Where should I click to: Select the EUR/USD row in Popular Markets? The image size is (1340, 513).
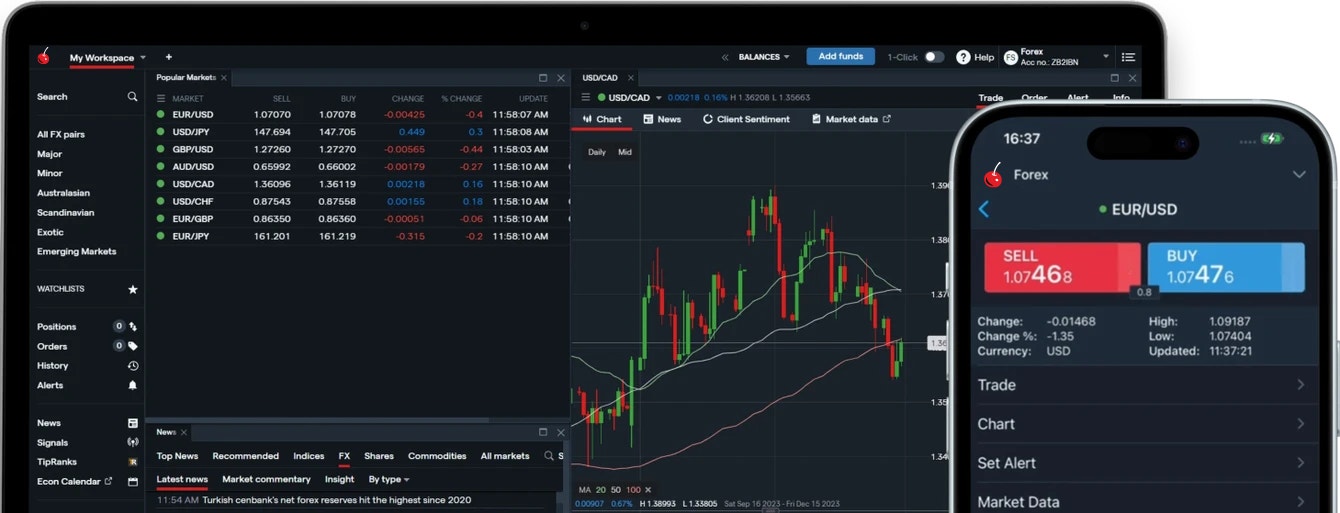(358, 114)
